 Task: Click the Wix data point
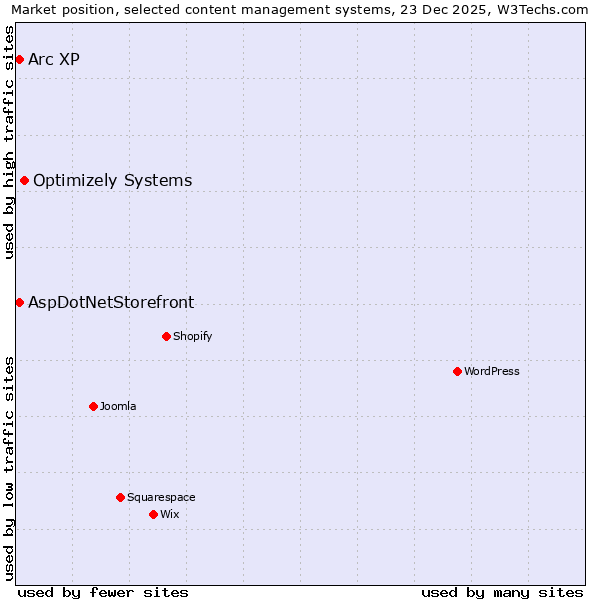point(153,515)
